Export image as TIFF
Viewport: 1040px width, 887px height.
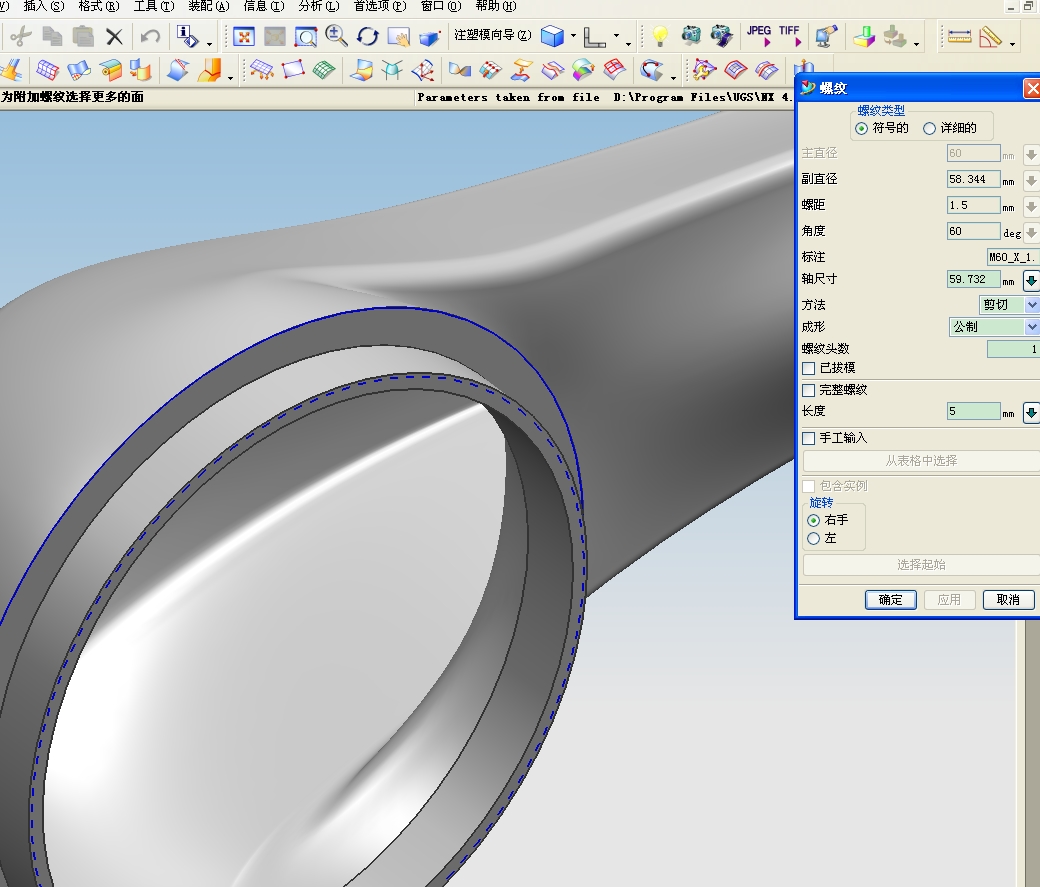789,36
